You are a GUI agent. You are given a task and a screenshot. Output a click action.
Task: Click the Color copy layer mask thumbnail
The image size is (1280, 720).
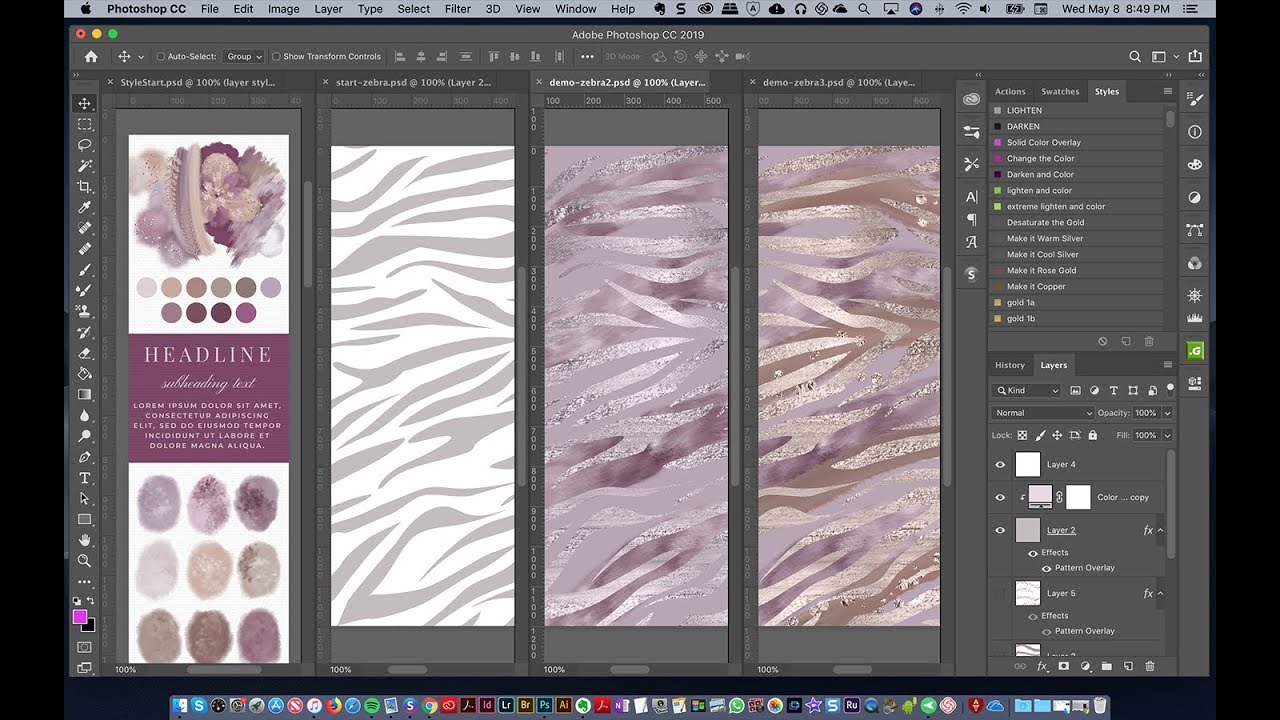coord(1078,497)
